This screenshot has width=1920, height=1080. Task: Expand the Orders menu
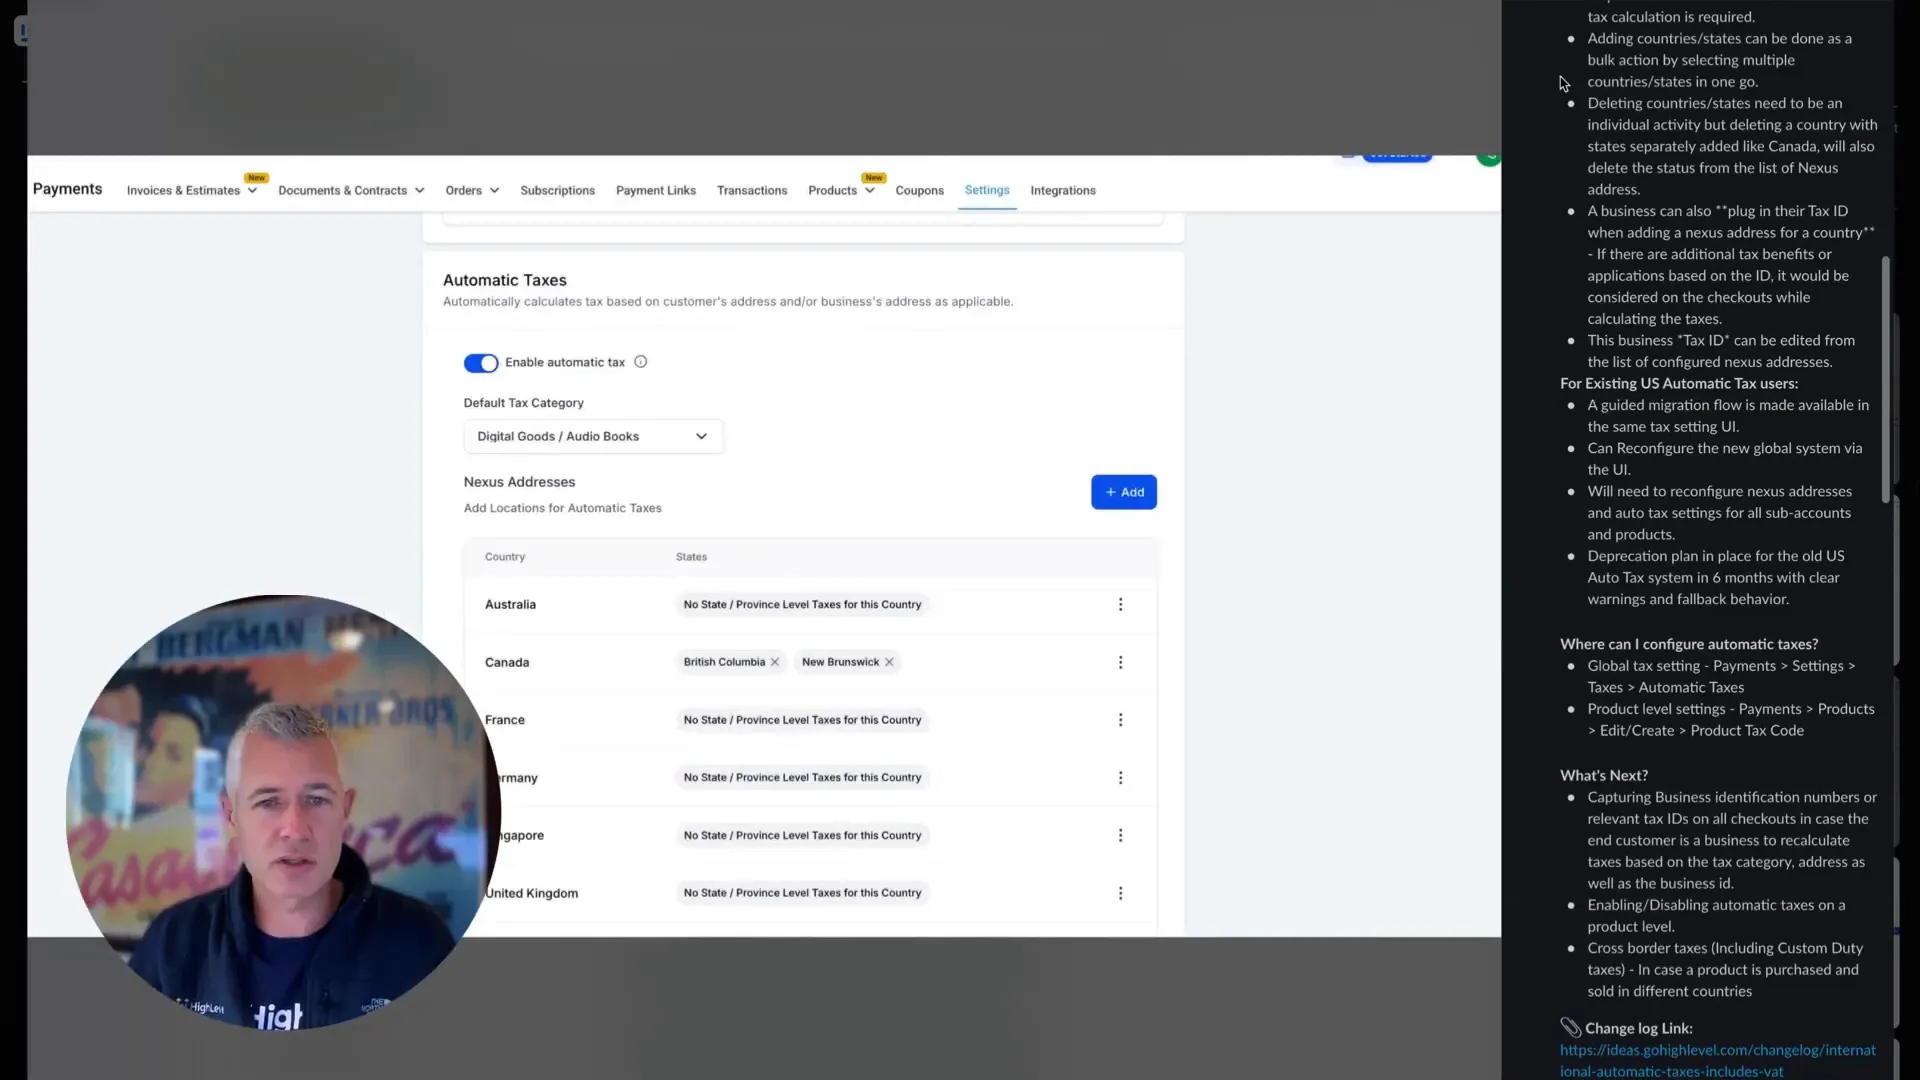click(x=472, y=190)
